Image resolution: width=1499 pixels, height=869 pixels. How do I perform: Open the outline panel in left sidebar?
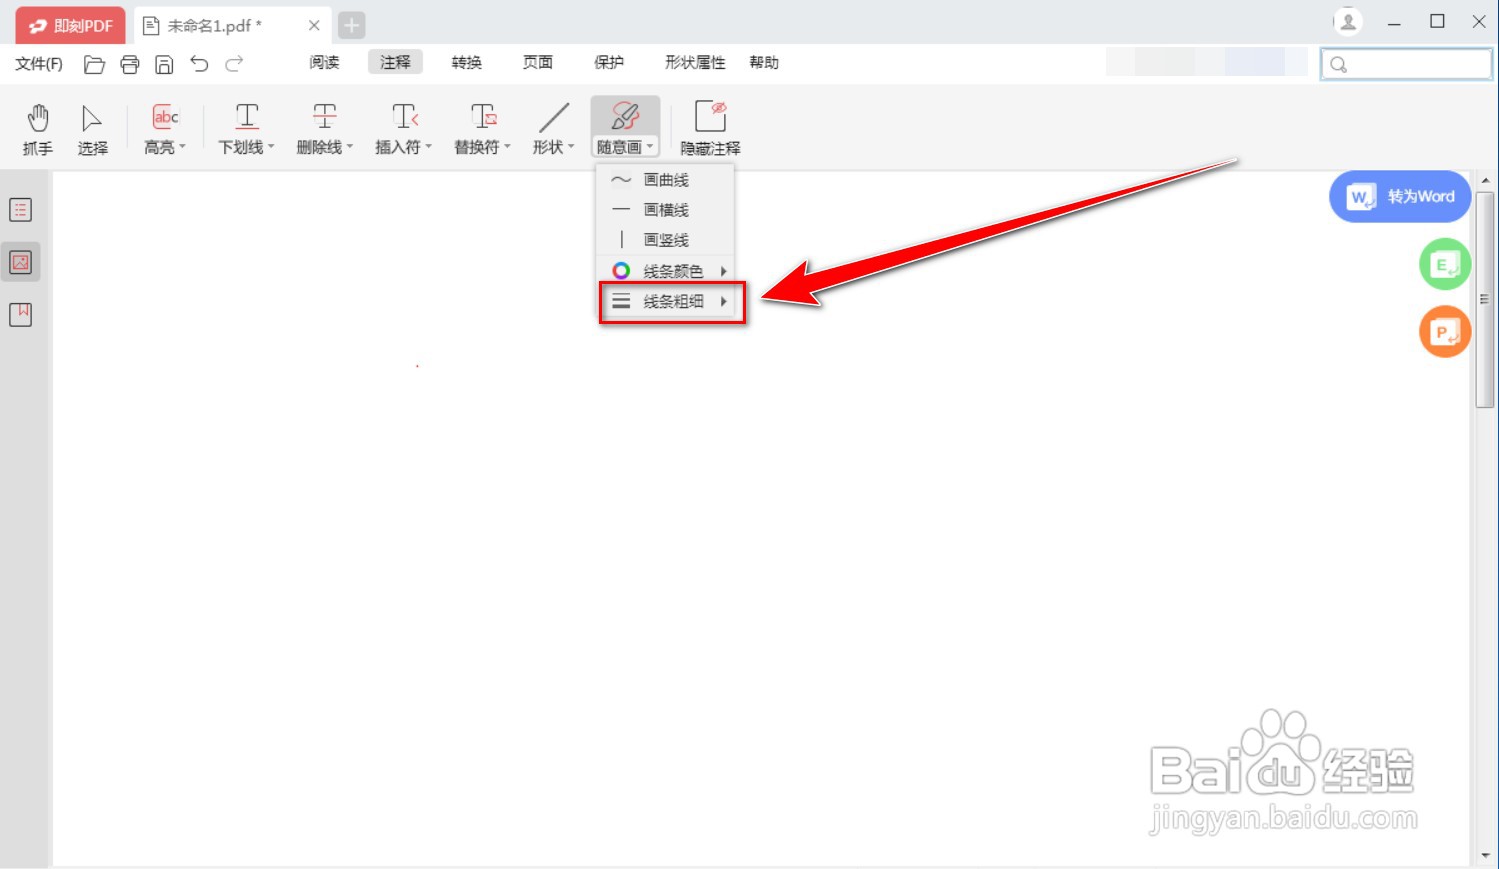[20, 210]
